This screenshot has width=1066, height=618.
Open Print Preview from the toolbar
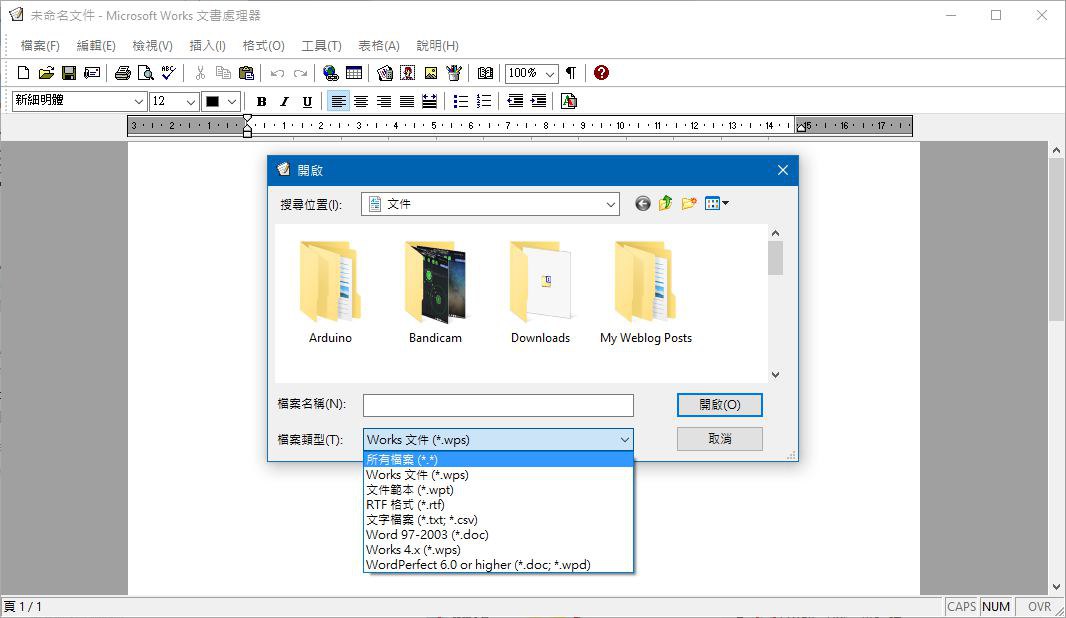(x=145, y=73)
